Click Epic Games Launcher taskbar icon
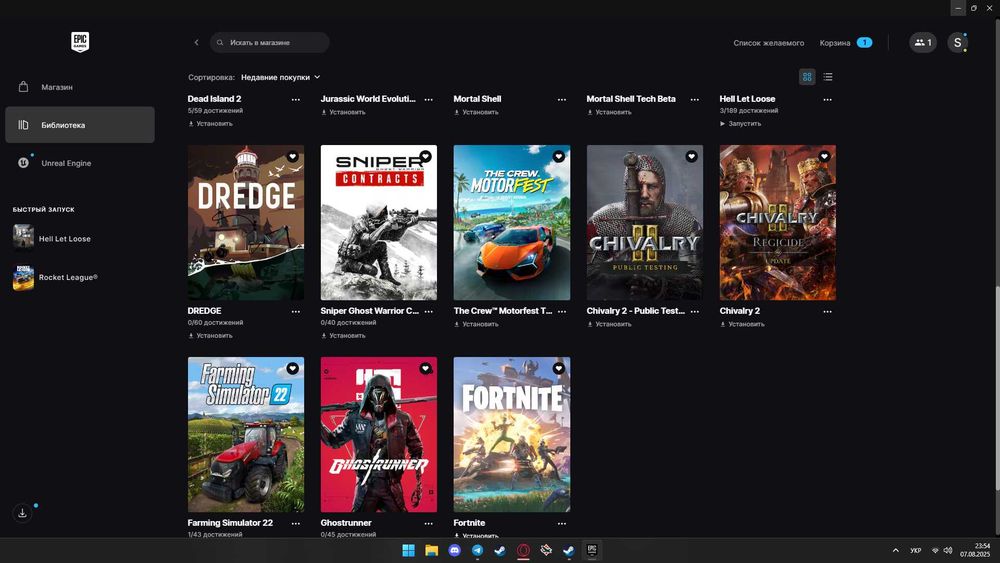Screen dimensions: 1000x563 pos(592,550)
